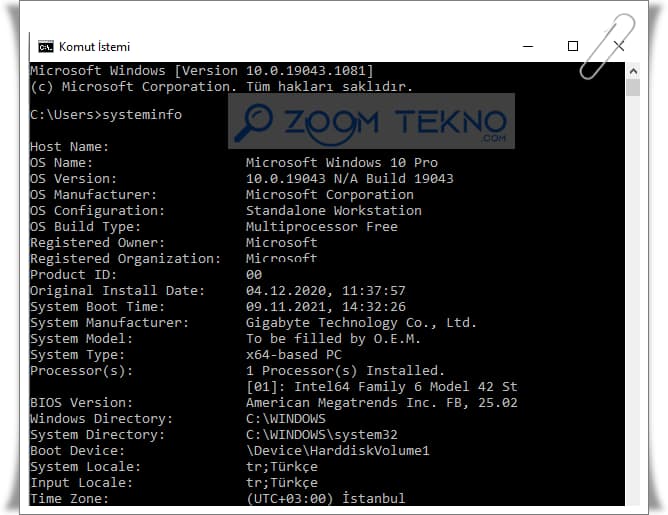
Task: Click the 'Multiprocessor Free' value
Action: 322,227
